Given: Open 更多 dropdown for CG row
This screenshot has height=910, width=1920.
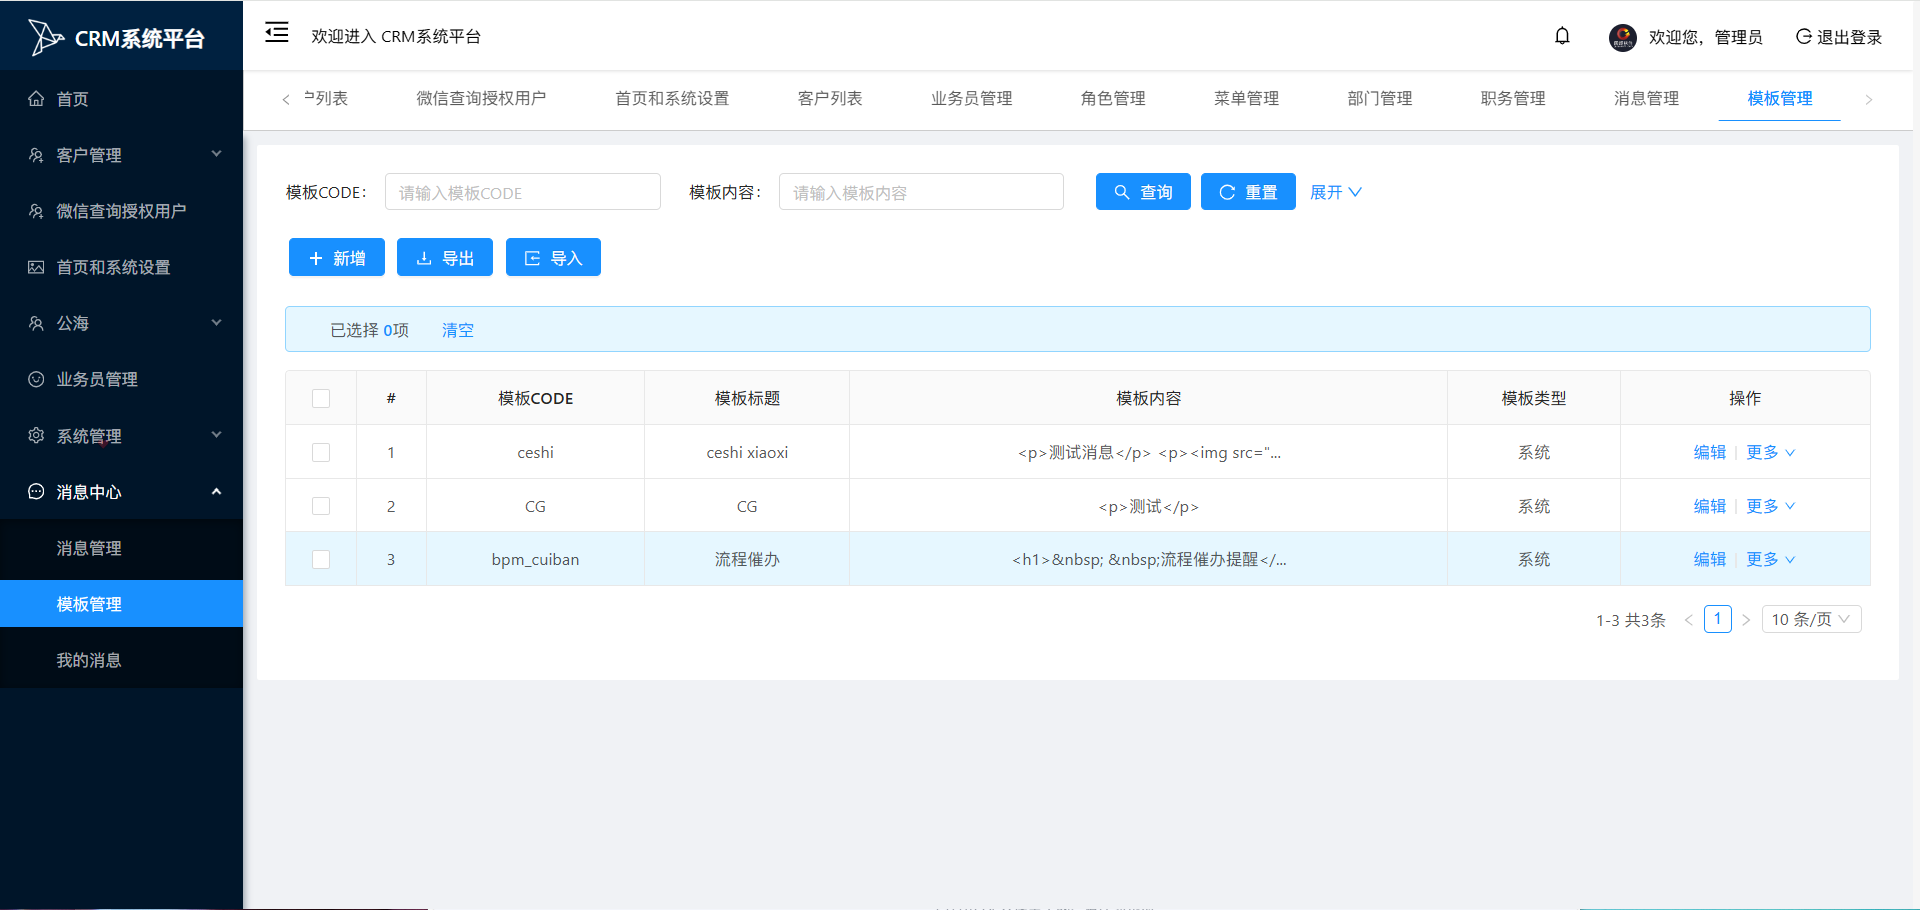Looking at the screenshot, I should pos(1770,506).
